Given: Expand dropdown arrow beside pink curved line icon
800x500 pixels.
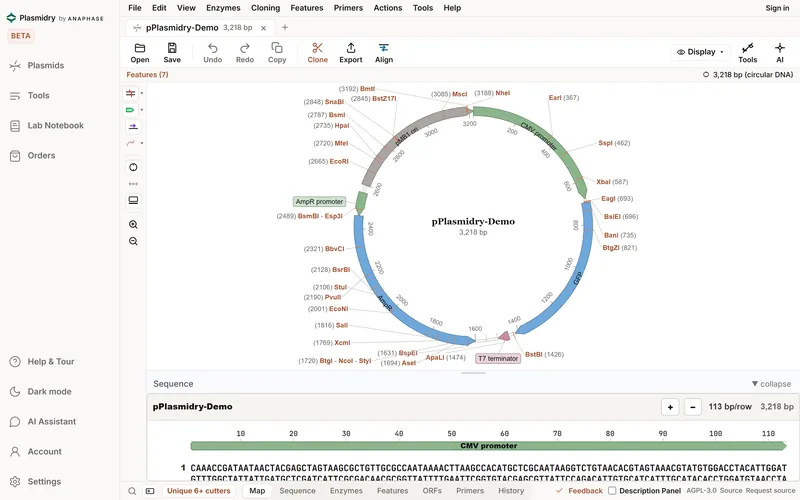Looking at the screenshot, I should 142,143.
